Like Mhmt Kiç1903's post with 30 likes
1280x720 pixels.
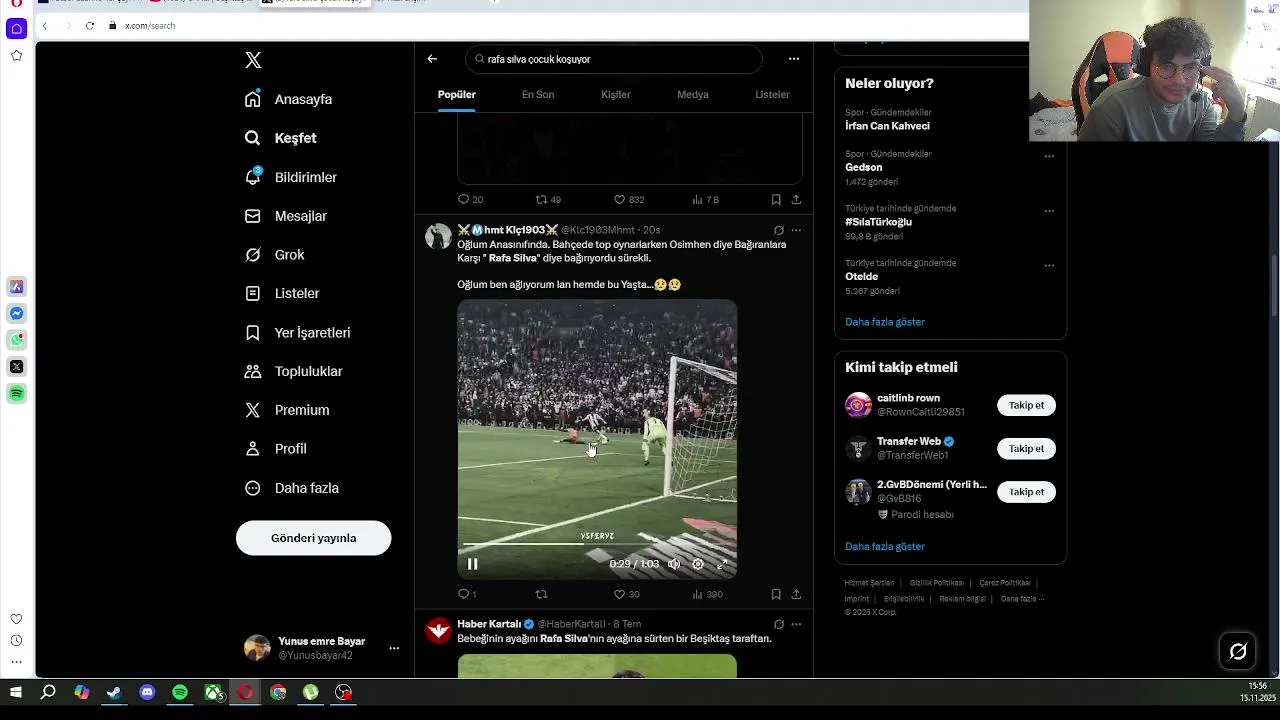pos(626,594)
